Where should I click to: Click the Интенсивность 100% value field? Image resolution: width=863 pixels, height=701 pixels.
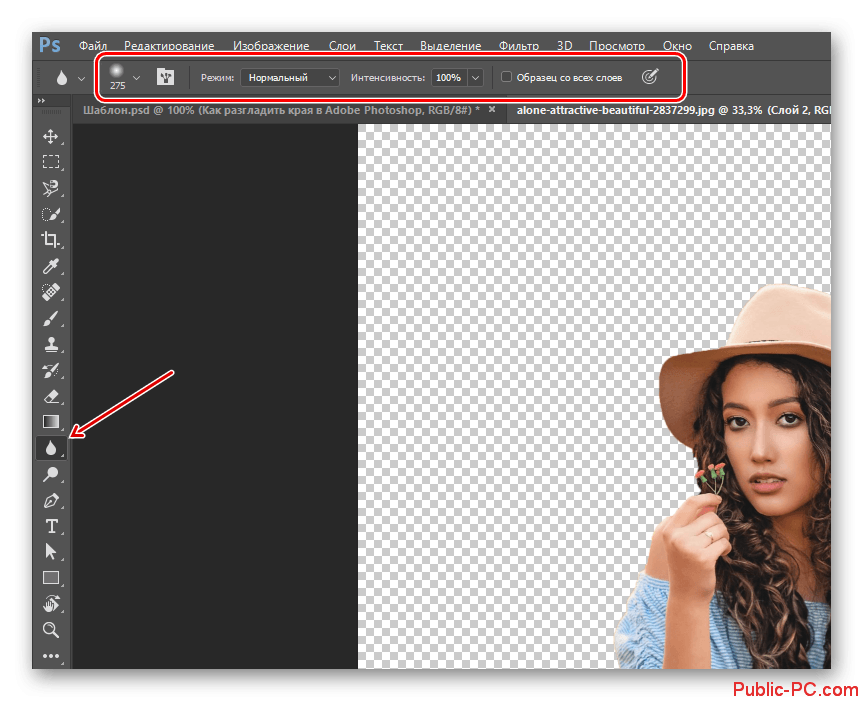(x=448, y=77)
